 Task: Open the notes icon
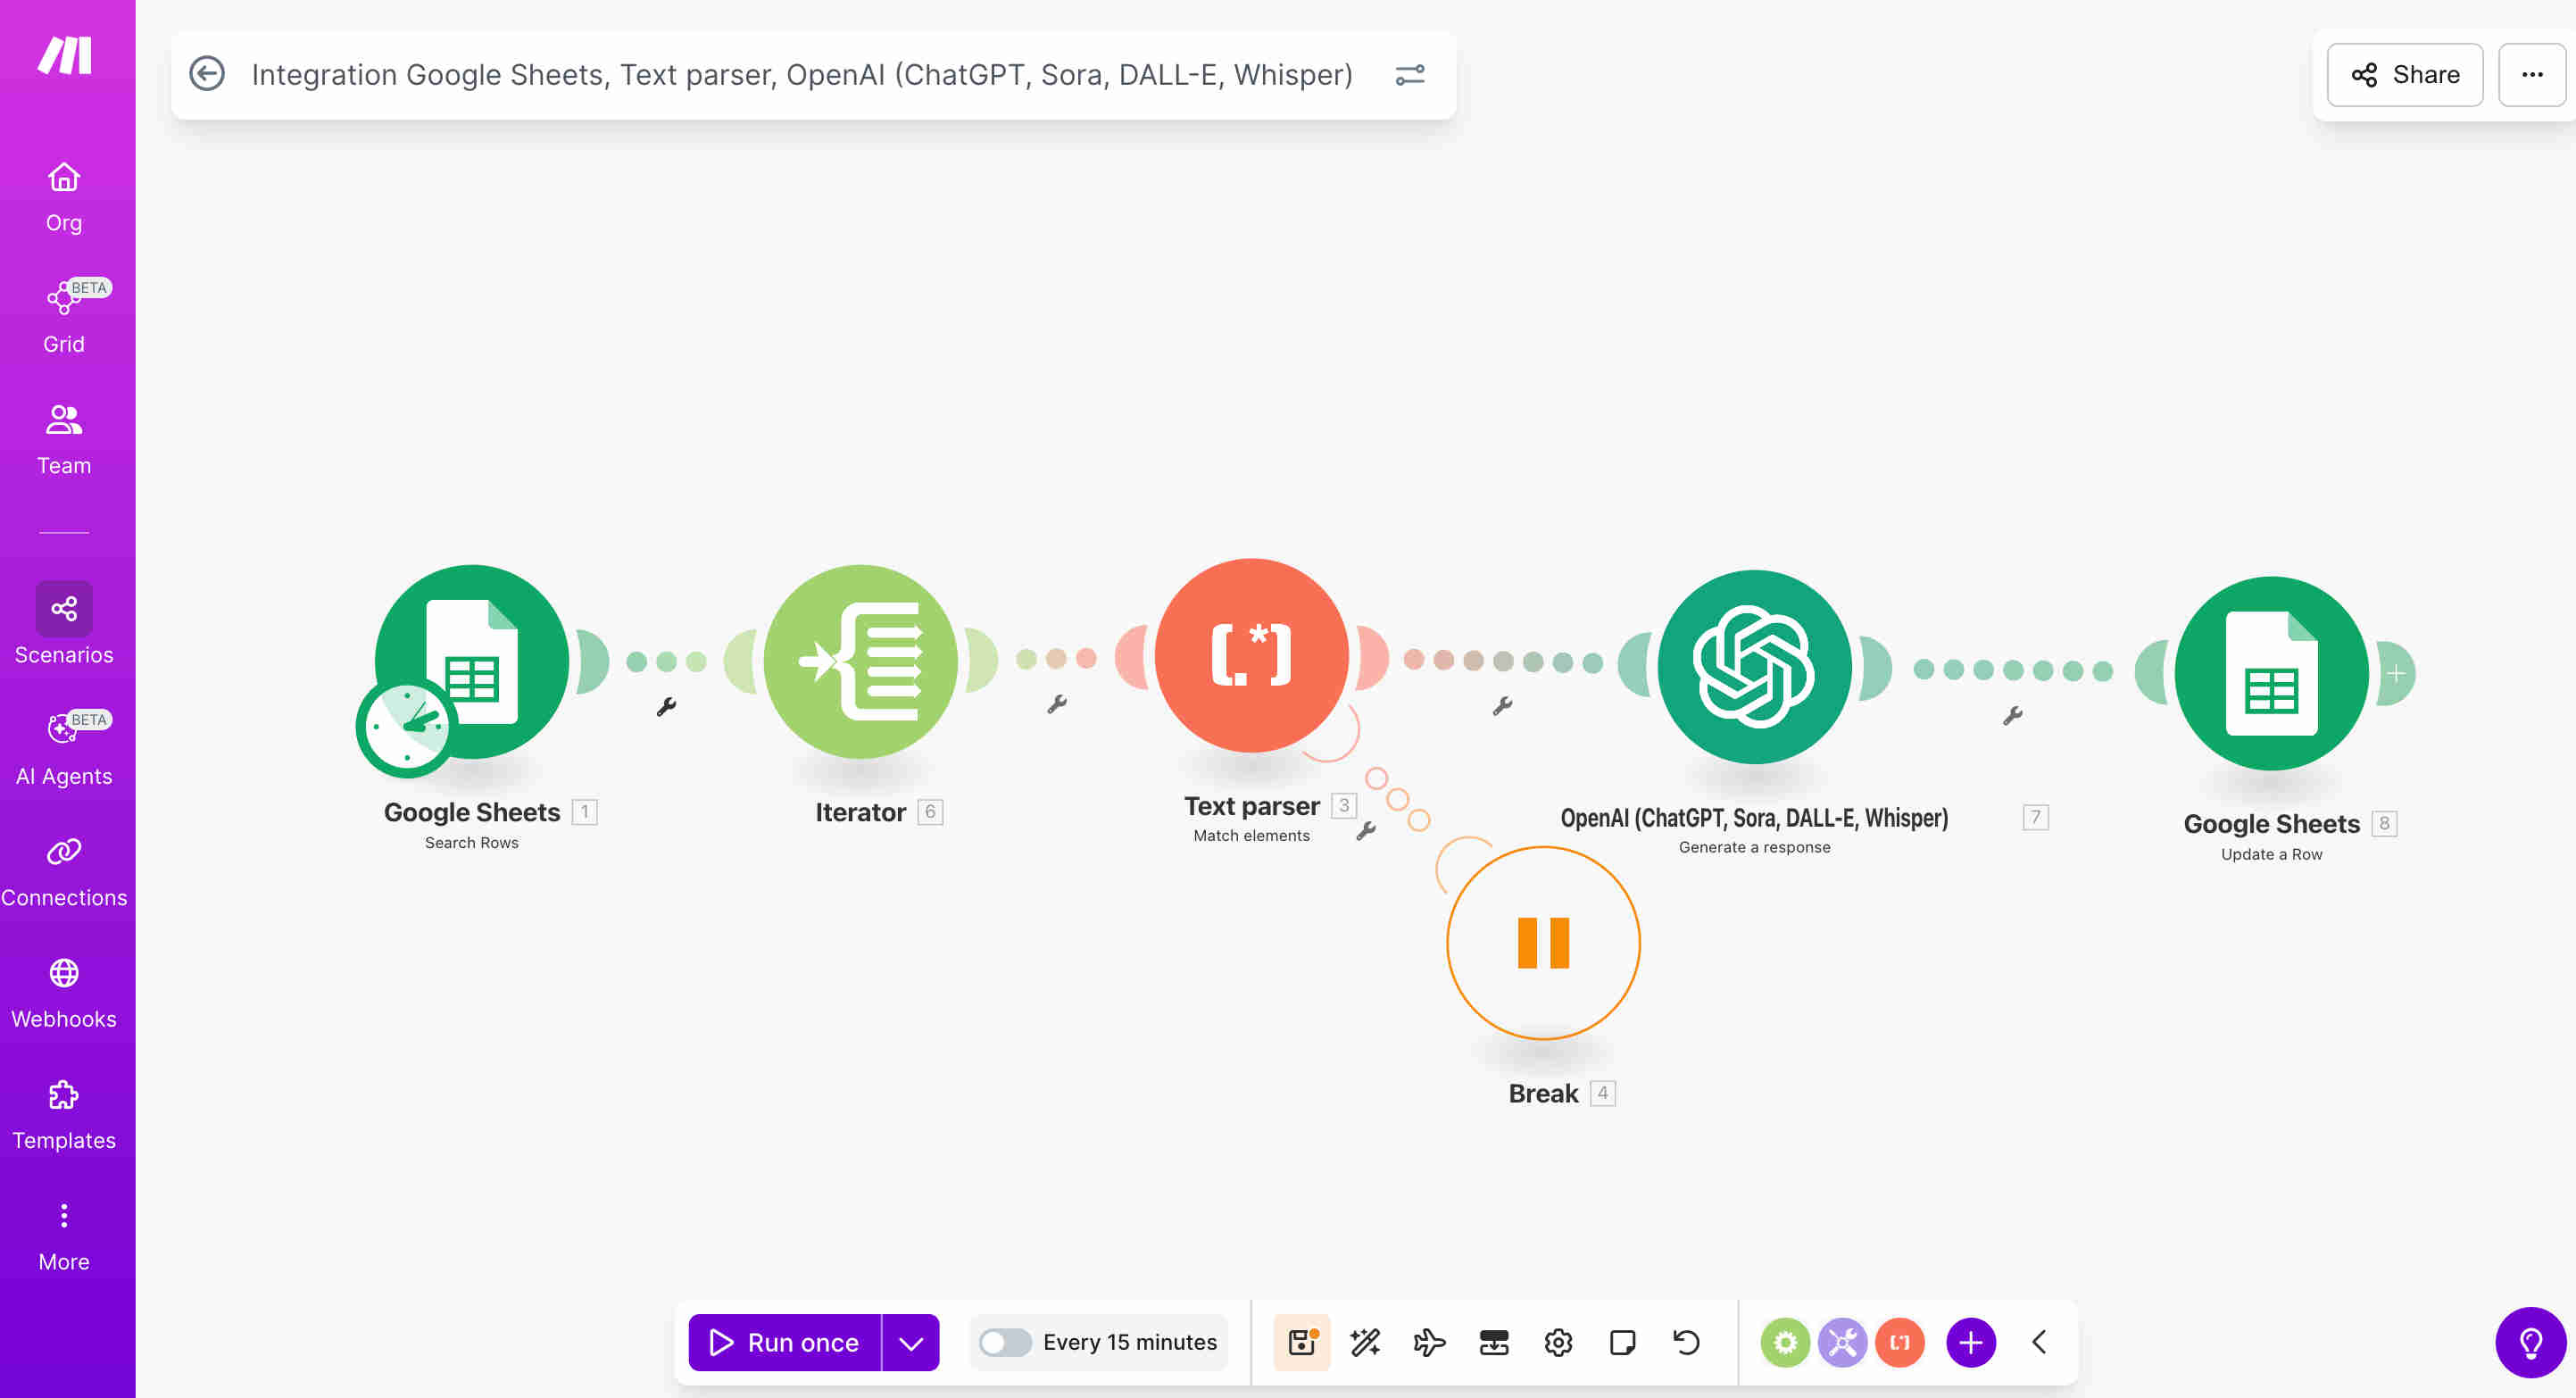(1622, 1342)
